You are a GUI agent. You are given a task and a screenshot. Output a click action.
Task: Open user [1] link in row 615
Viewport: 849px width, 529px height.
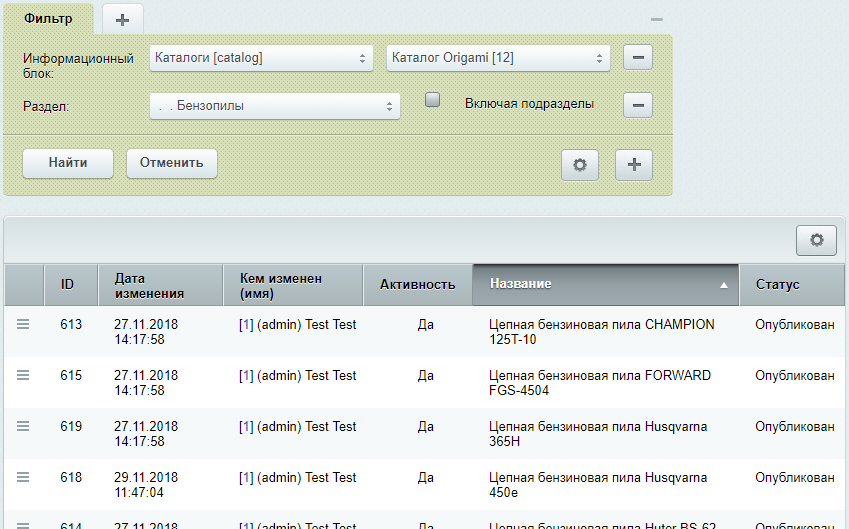click(246, 375)
